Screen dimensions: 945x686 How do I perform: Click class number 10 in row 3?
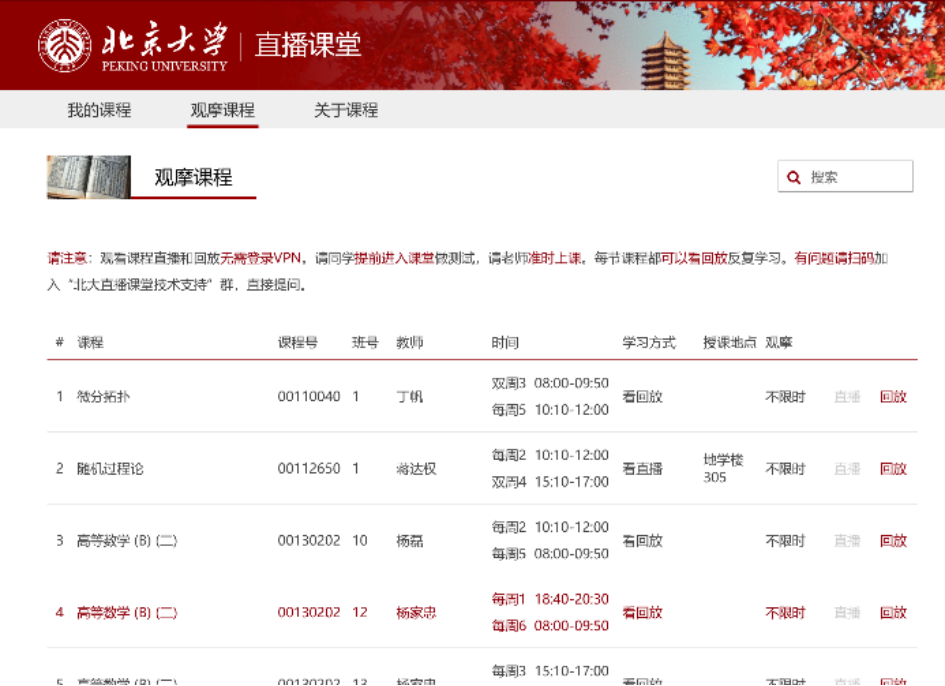(360, 541)
